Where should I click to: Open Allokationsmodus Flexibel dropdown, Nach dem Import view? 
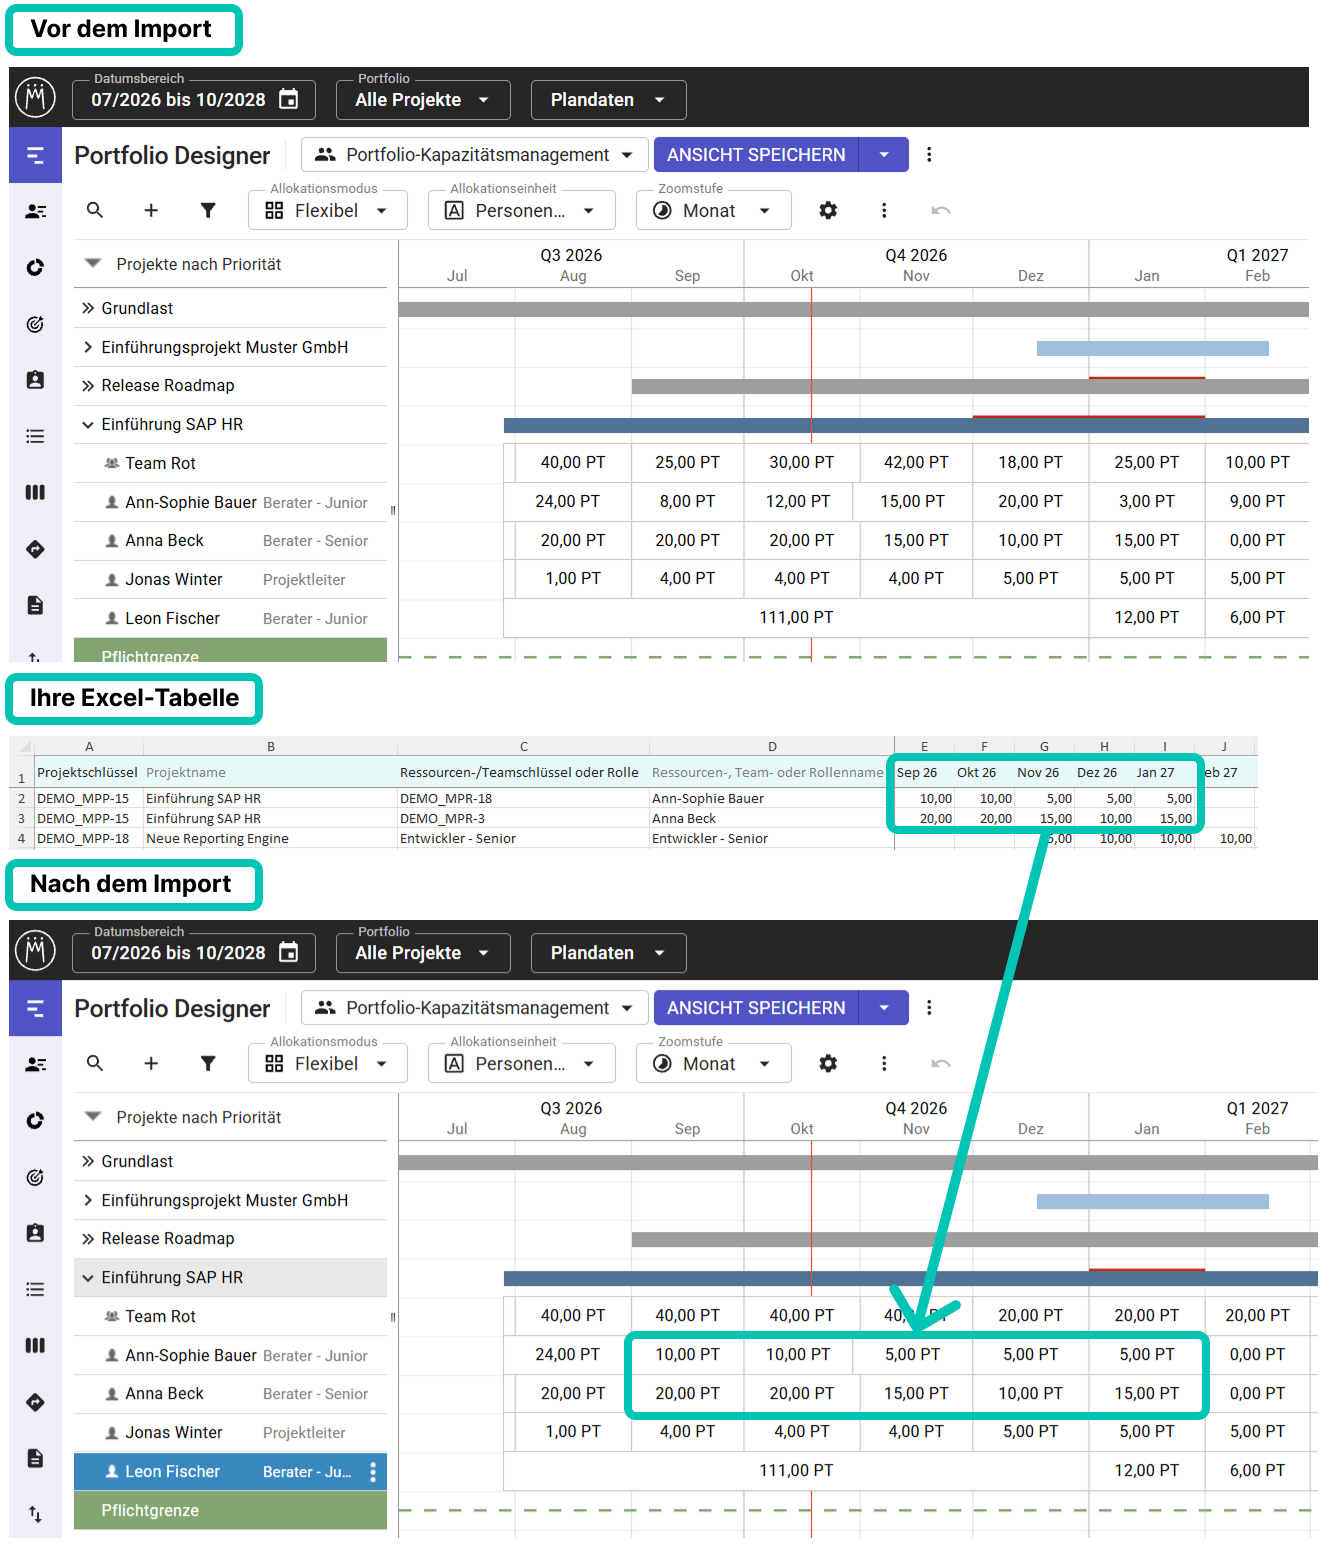click(327, 1063)
